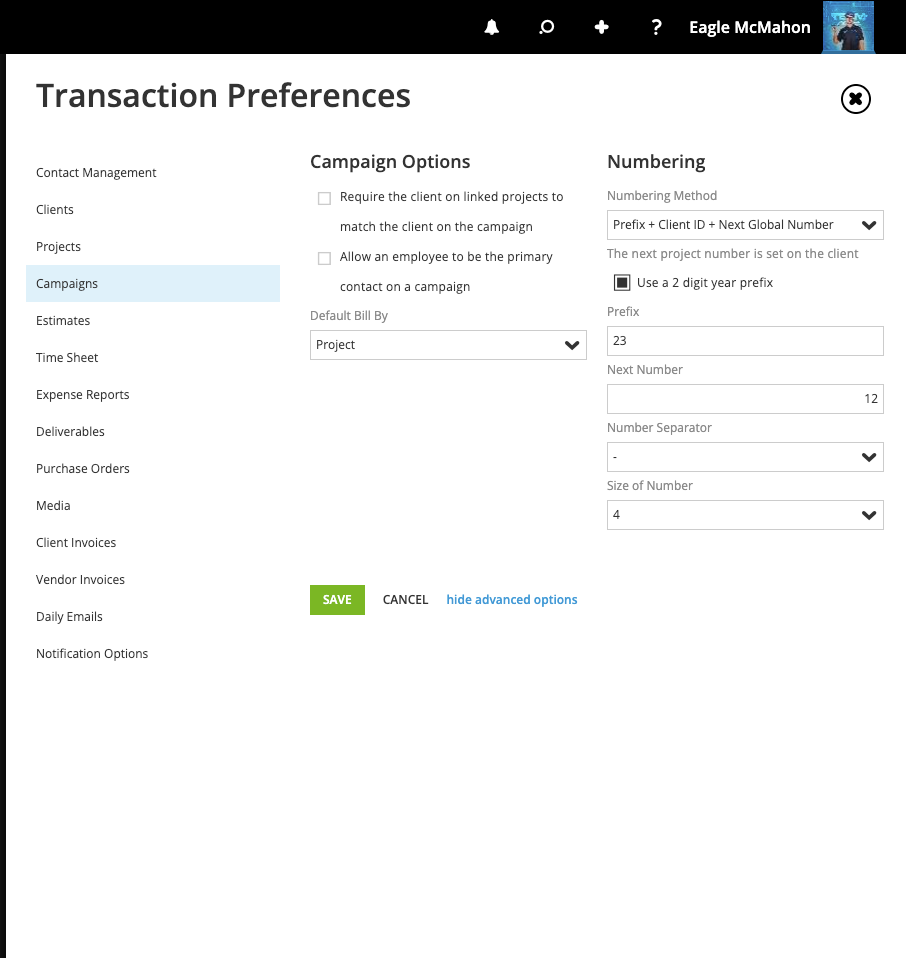This screenshot has height=958, width=907.
Task: Click Eagle McMahon profile avatar
Action: tap(848, 27)
